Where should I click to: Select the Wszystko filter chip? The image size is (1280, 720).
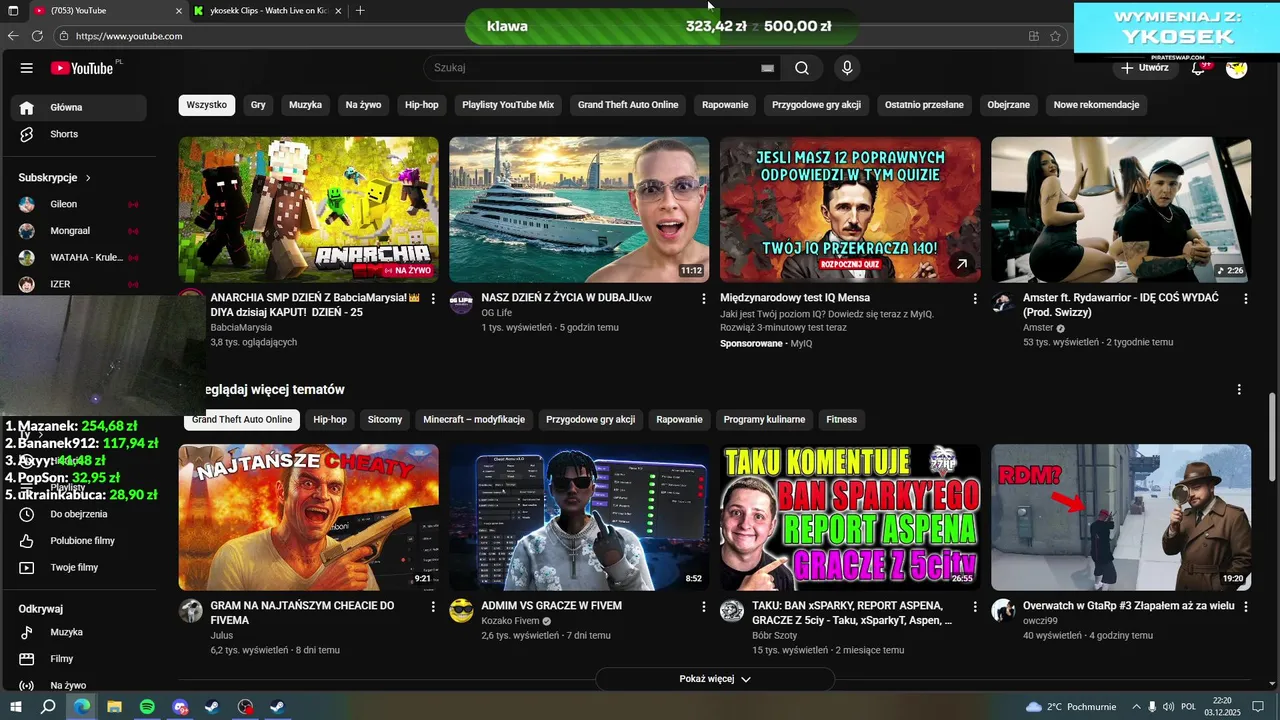207,105
